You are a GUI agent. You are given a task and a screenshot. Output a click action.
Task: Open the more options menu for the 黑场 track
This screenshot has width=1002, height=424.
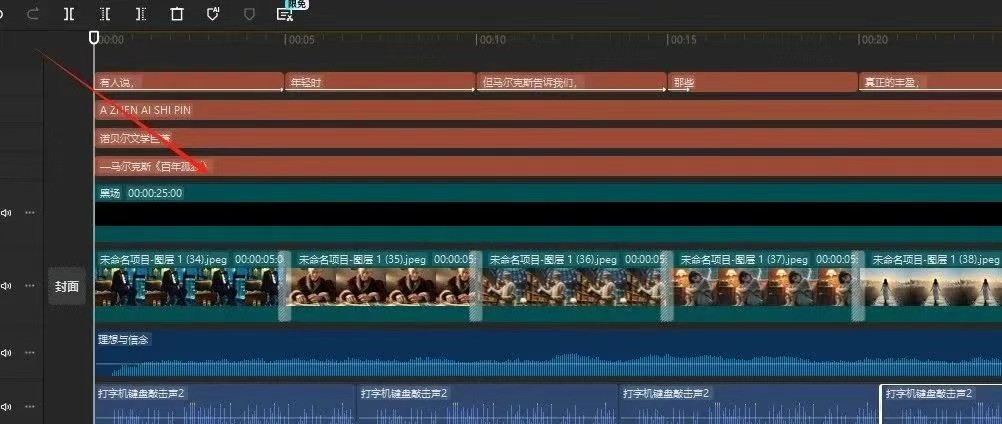coord(30,212)
